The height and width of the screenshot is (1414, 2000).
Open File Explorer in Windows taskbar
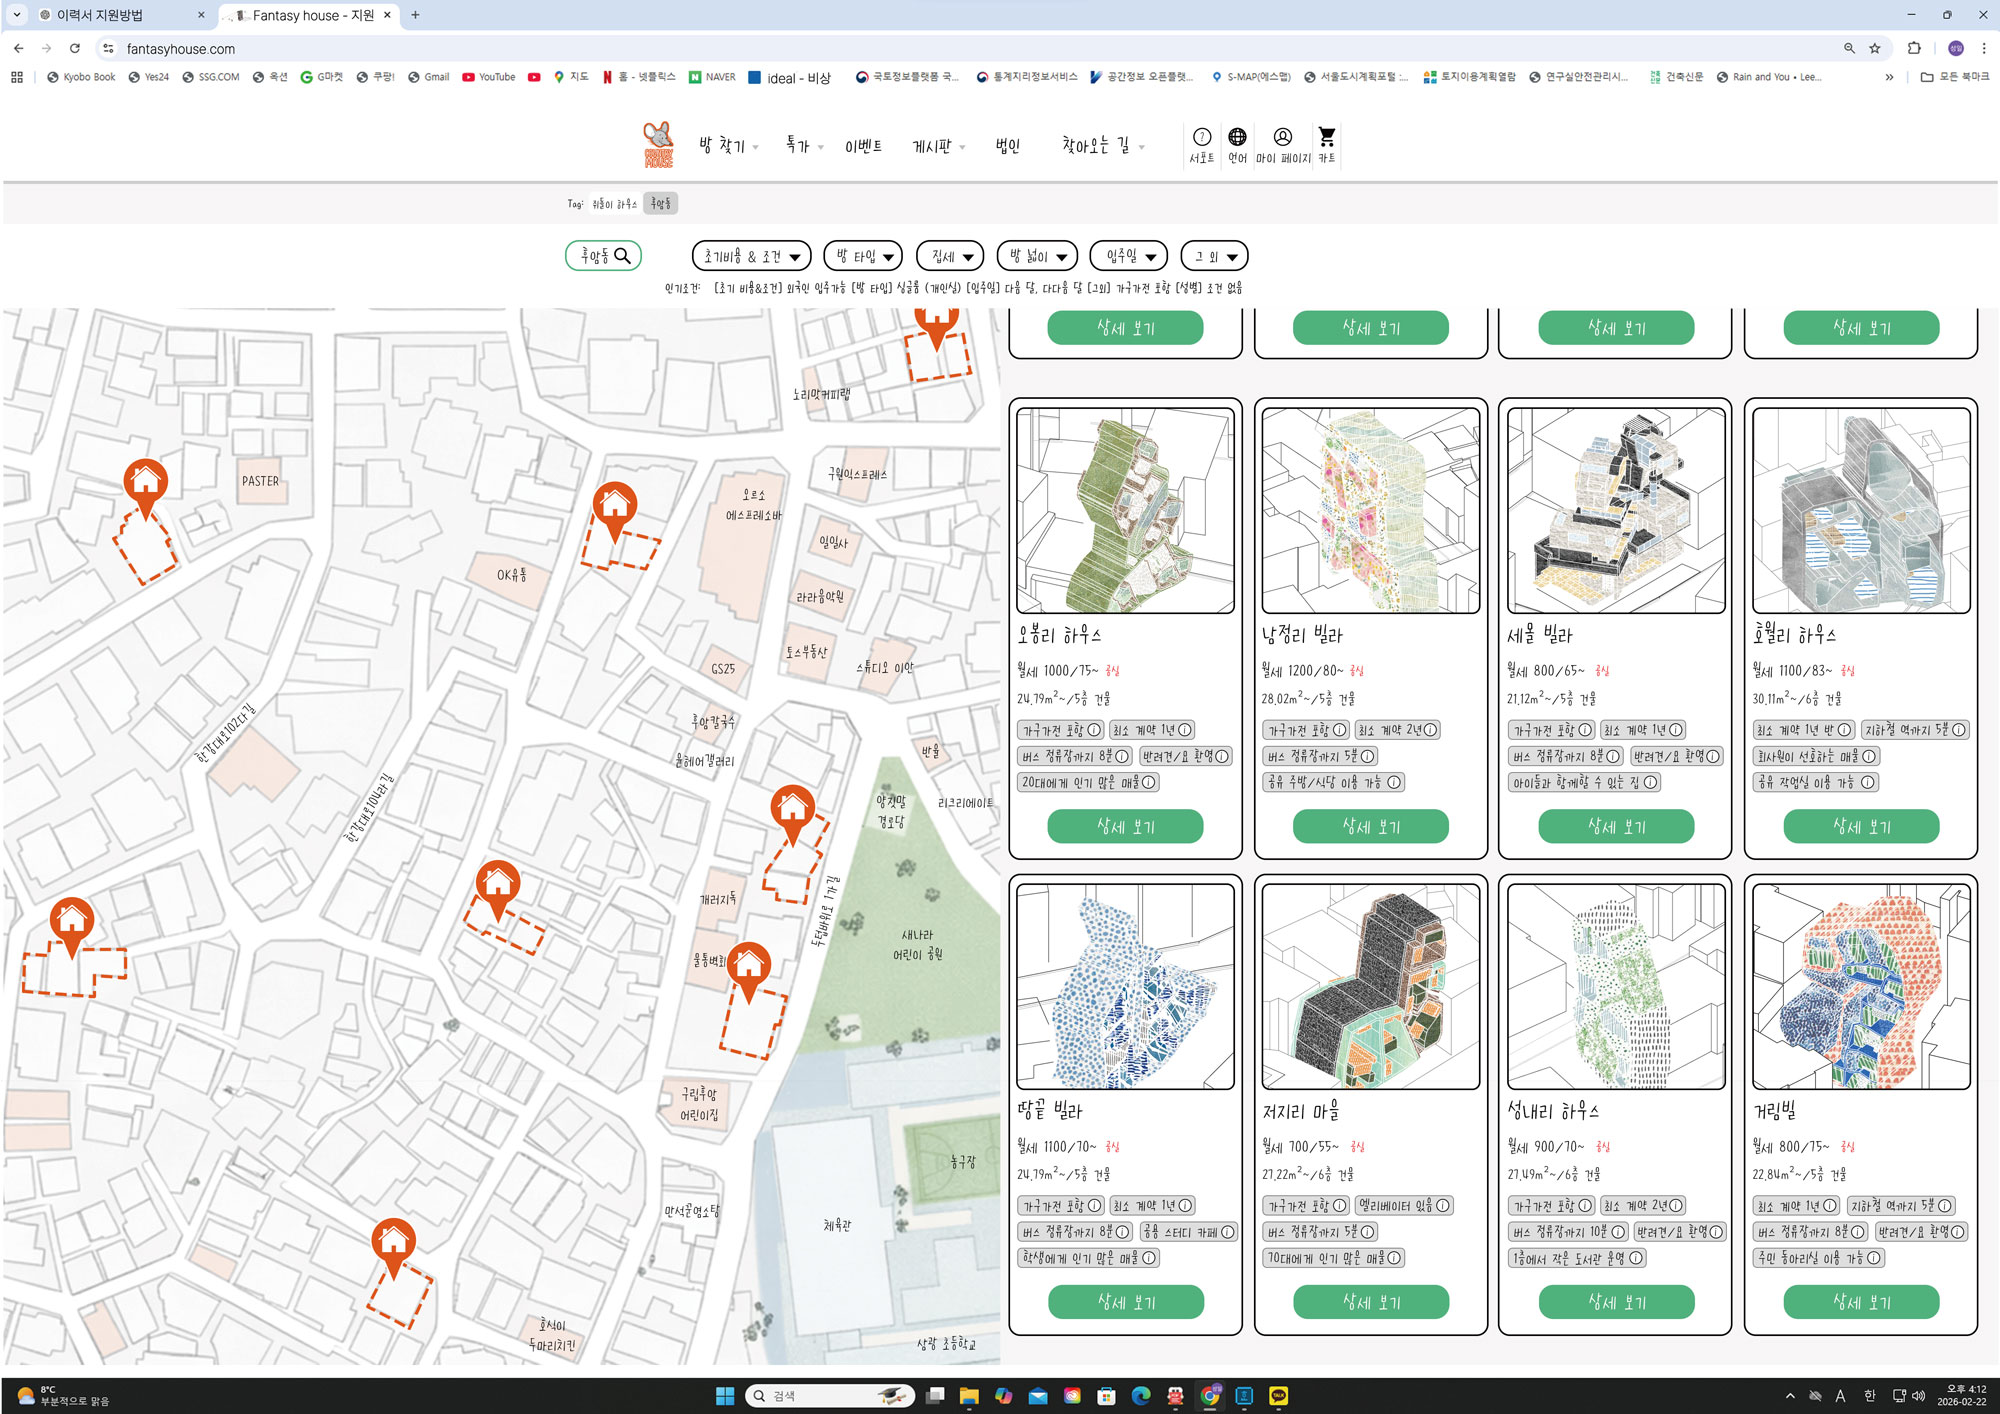coord(968,1396)
